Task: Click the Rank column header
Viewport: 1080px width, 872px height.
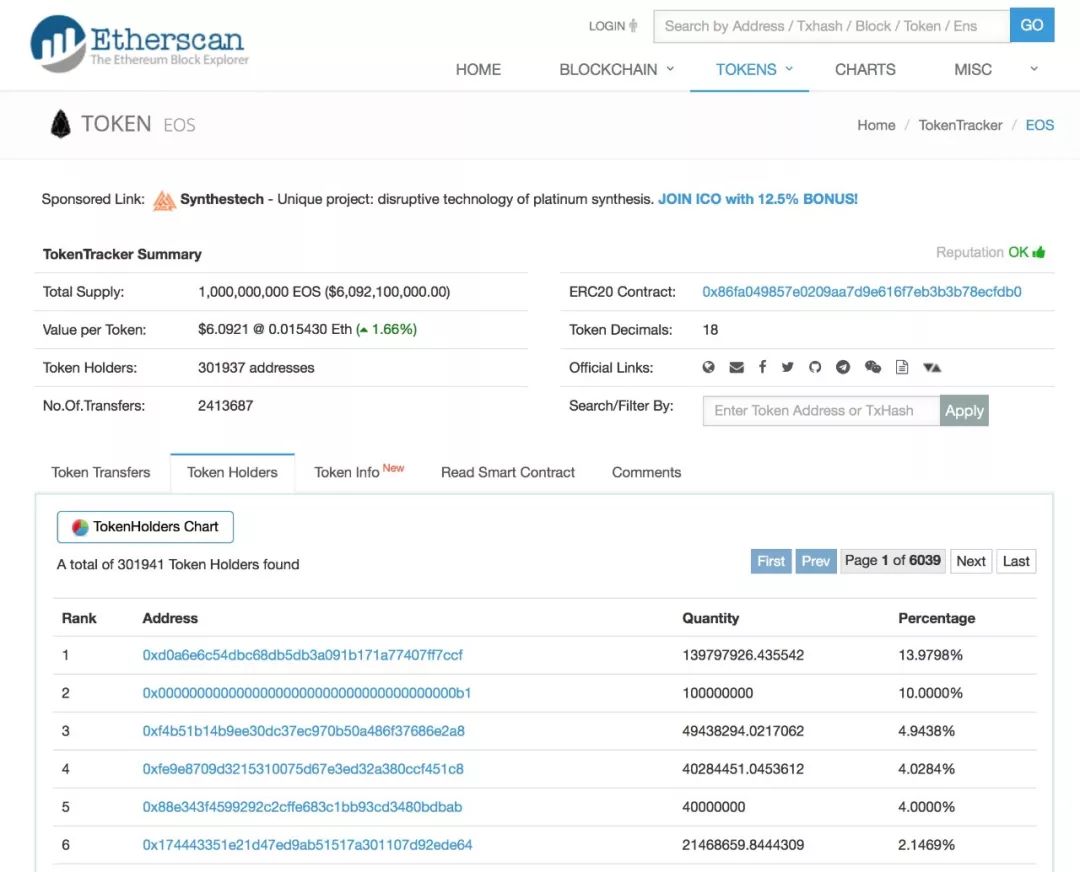Action: coord(79,619)
